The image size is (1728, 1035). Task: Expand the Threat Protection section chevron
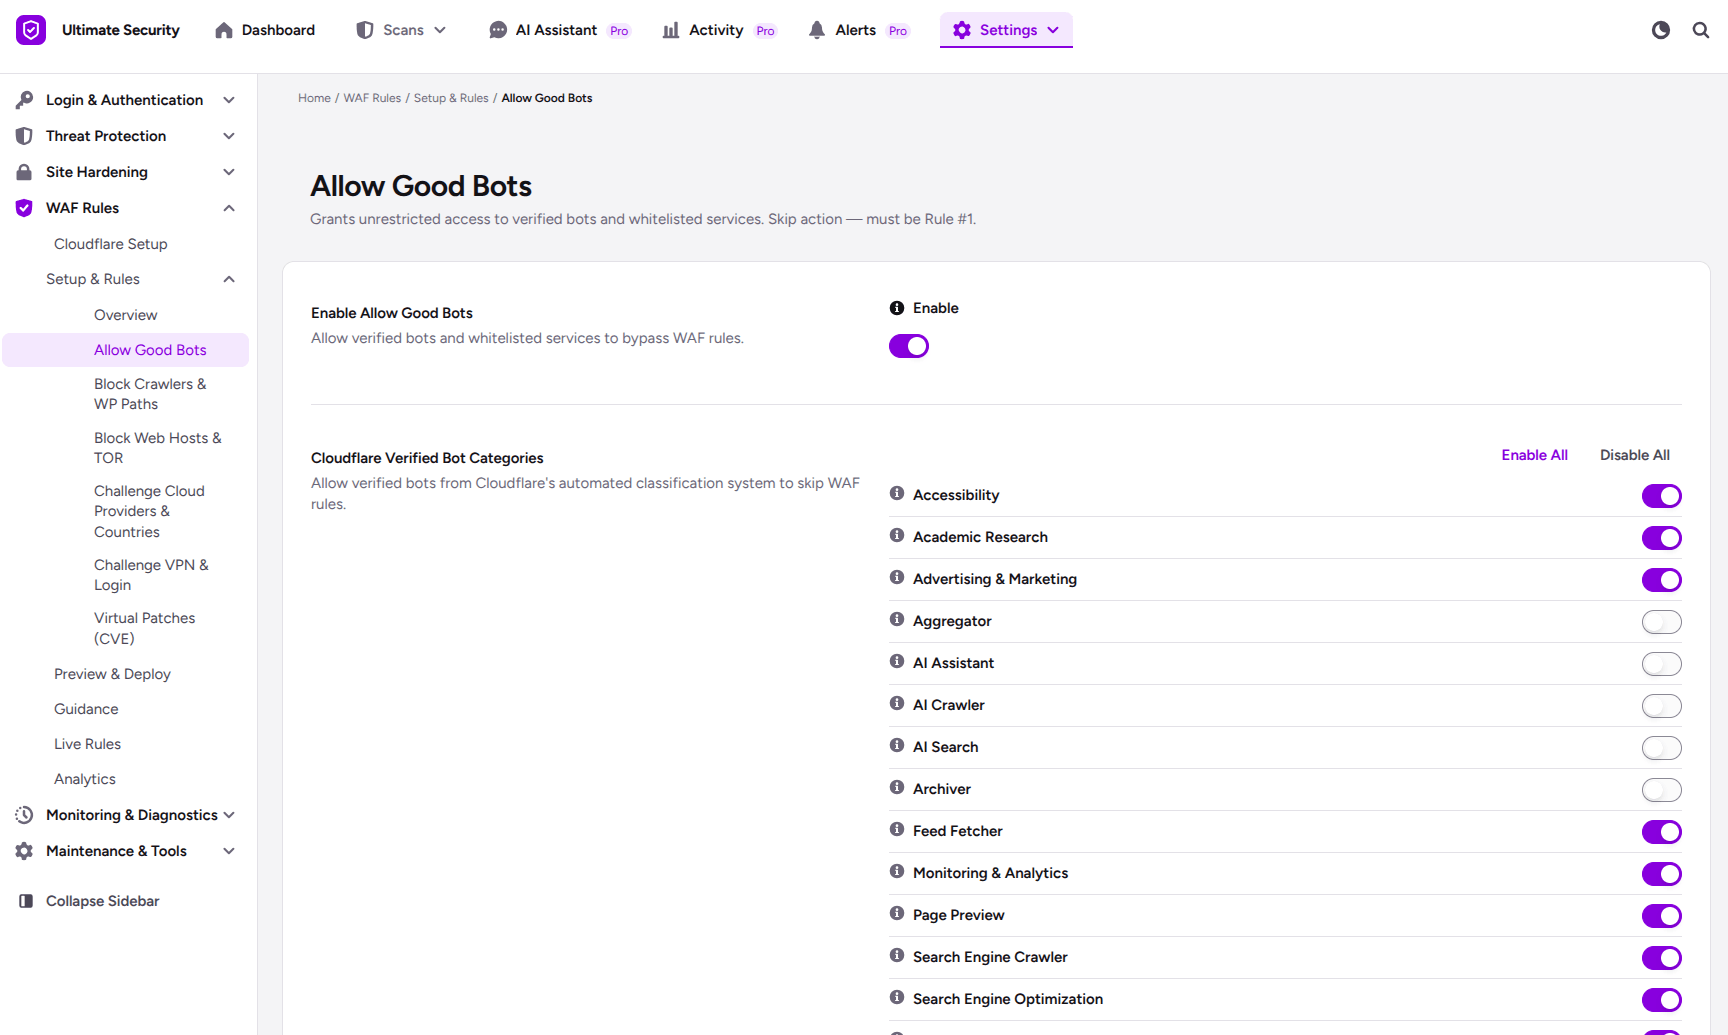(x=229, y=136)
